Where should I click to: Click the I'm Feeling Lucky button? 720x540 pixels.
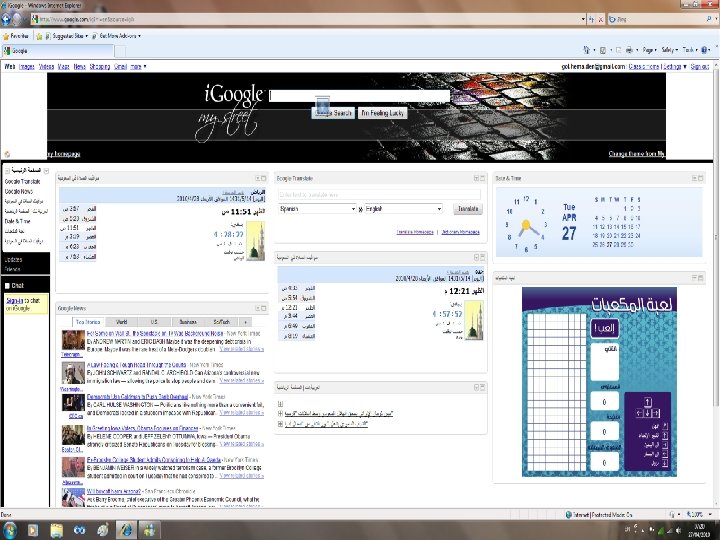point(382,113)
